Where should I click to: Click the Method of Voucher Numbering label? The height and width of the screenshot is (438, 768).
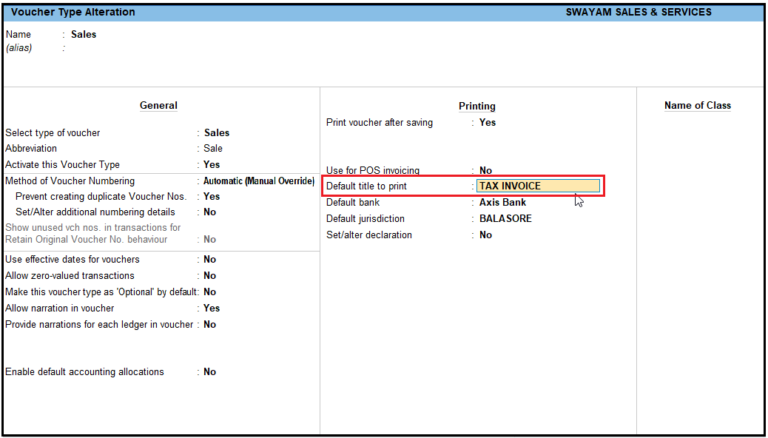70,181
